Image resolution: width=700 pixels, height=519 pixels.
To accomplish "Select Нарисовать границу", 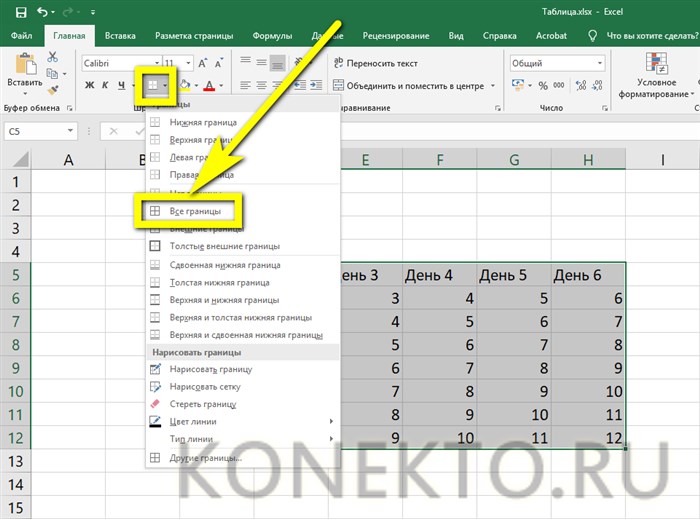I will pyautogui.click(x=243, y=369).
